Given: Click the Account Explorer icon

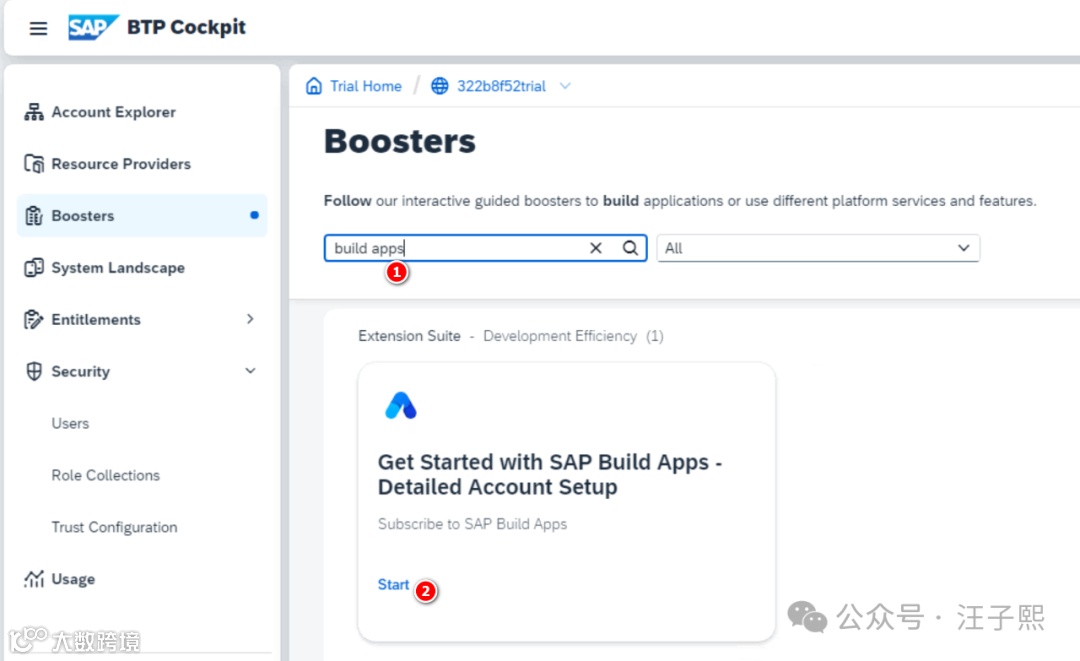Looking at the screenshot, I should click(34, 112).
